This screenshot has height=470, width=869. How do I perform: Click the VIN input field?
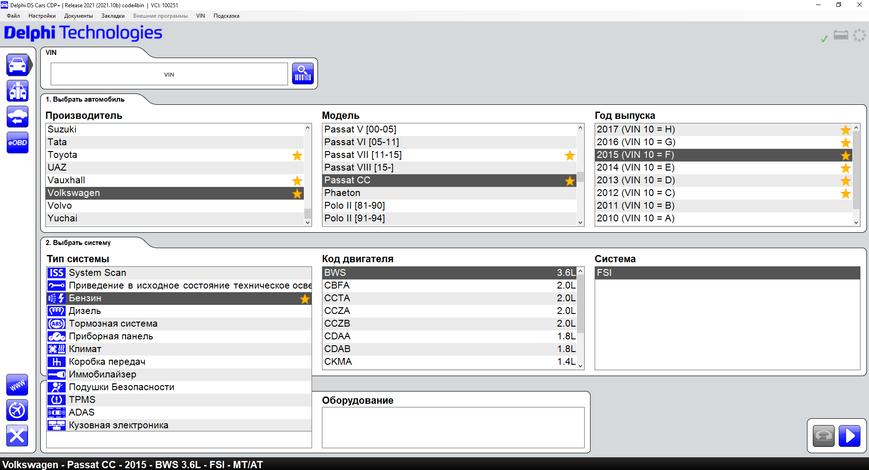(169, 74)
